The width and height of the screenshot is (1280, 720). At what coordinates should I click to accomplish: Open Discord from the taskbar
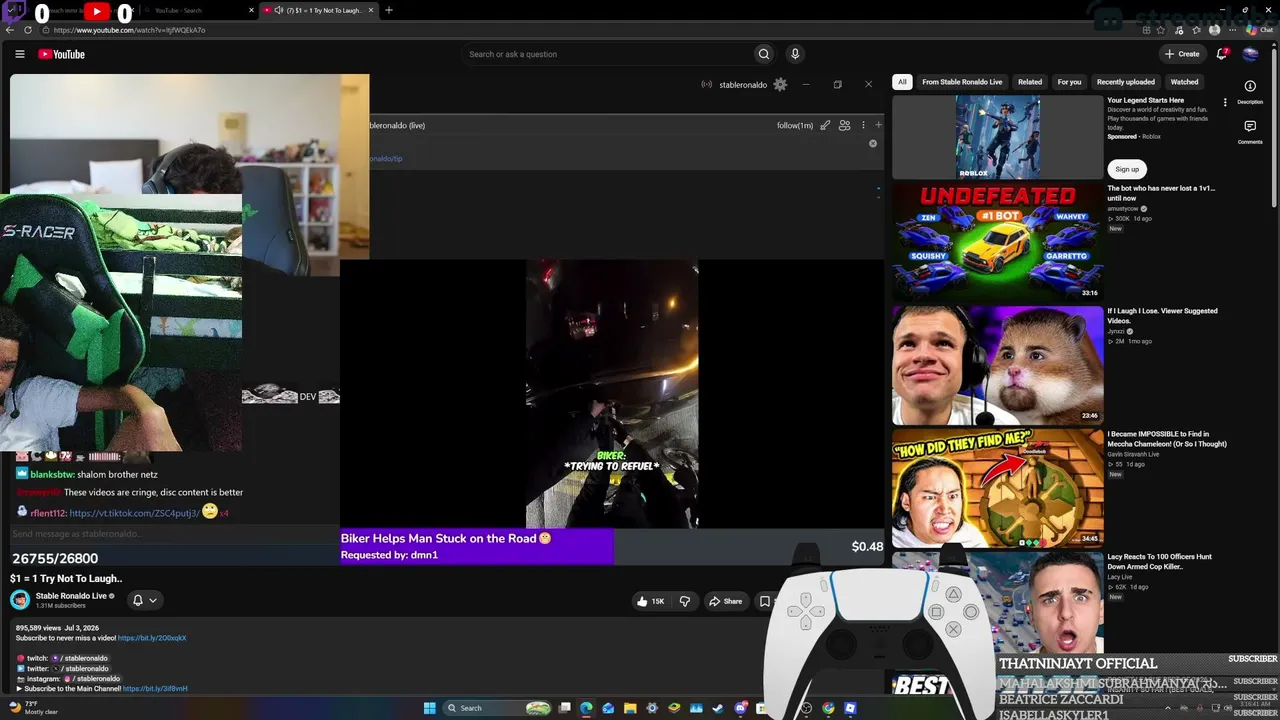pyautogui.click(x=740, y=708)
